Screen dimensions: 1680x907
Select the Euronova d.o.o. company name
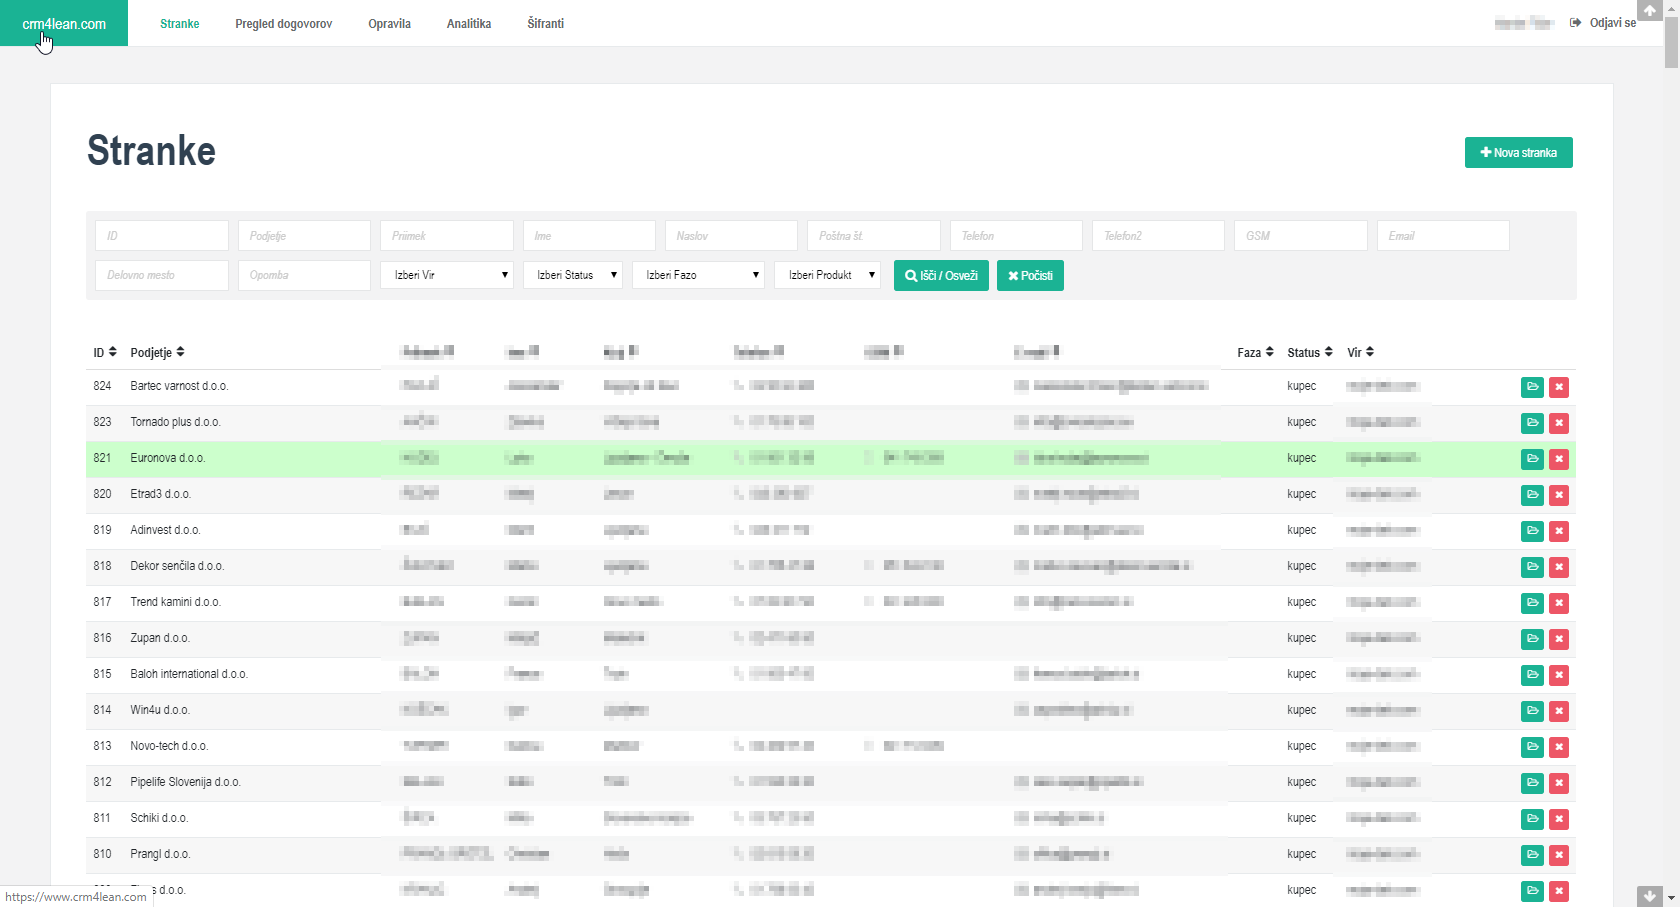point(167,458)
